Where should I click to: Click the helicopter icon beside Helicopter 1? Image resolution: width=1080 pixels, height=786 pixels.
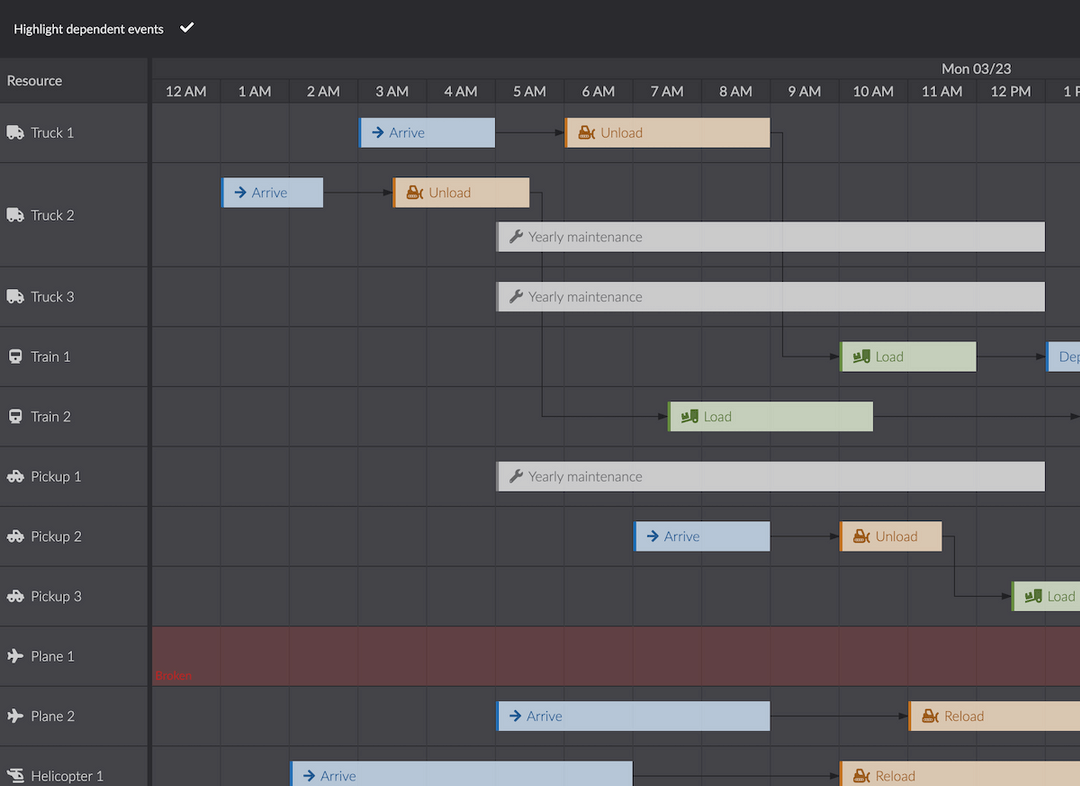point(15,775)
